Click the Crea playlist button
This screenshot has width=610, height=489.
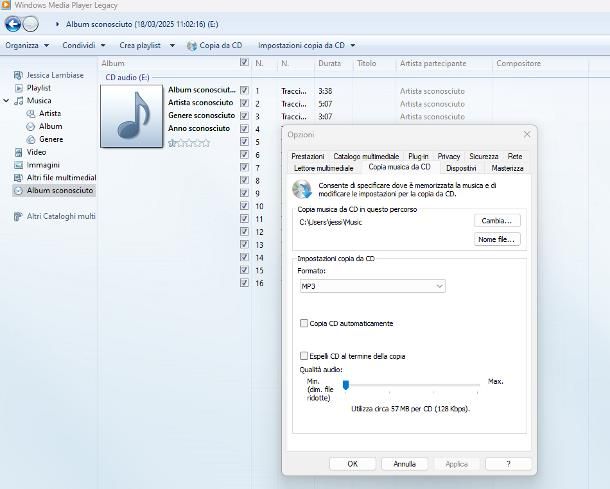[x=140, y=46]
